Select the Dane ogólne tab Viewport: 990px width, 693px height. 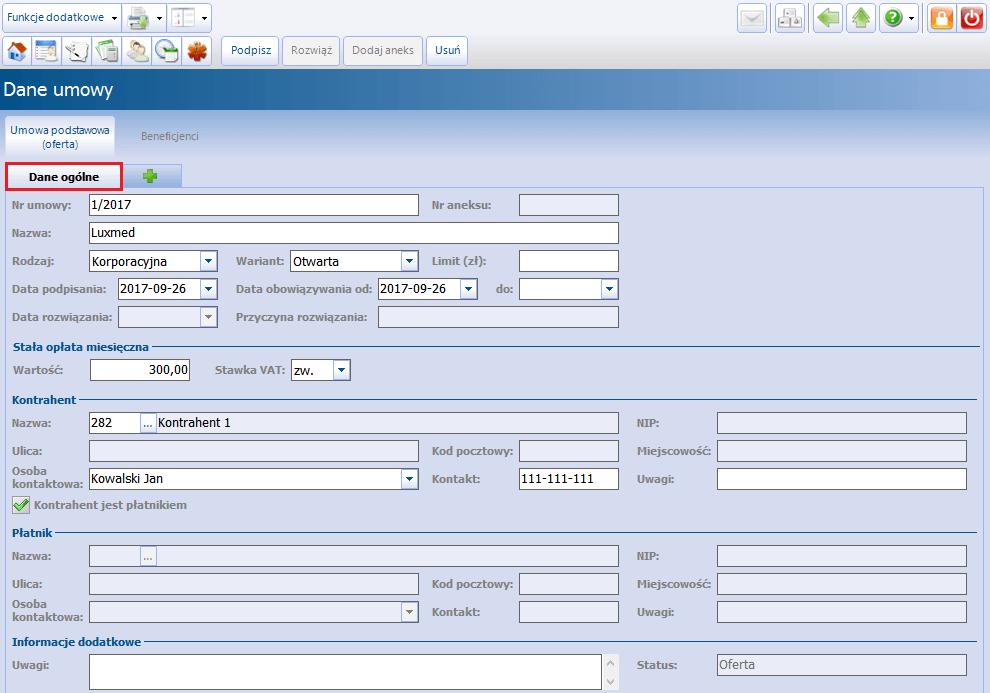(x=64, y=177)
